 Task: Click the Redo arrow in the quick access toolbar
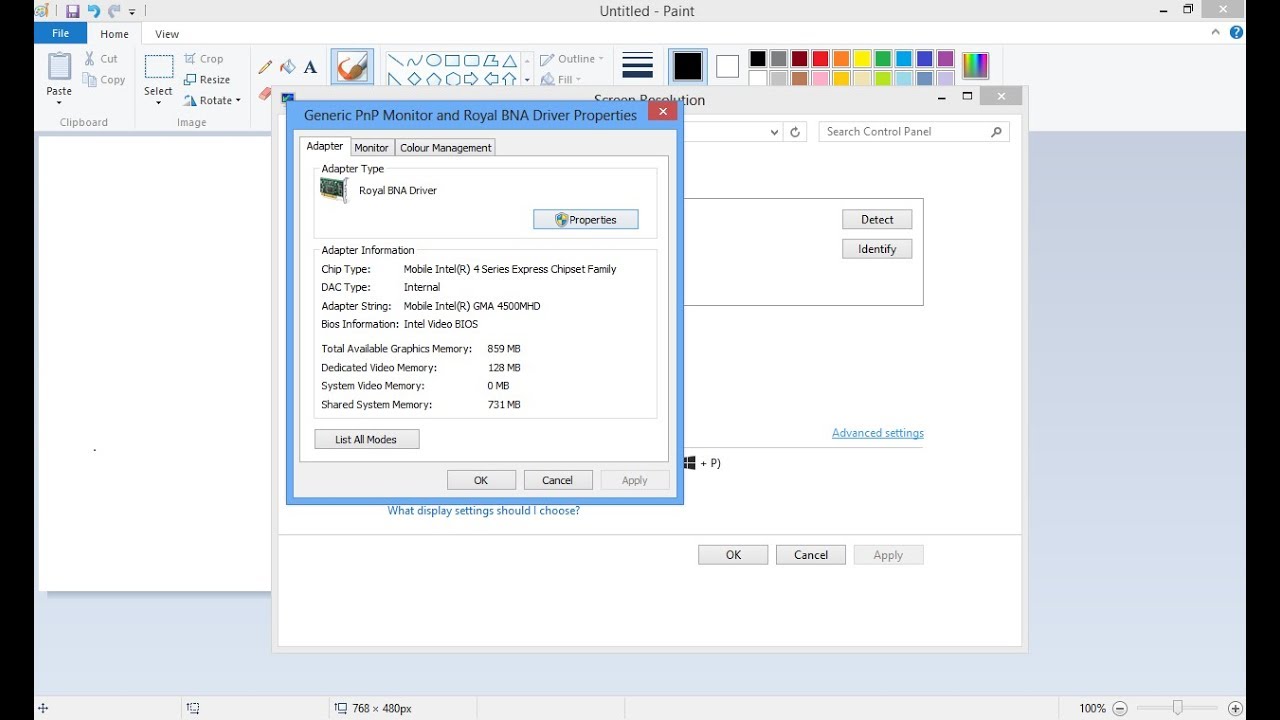pyautogui.click(x=114, y=11)
